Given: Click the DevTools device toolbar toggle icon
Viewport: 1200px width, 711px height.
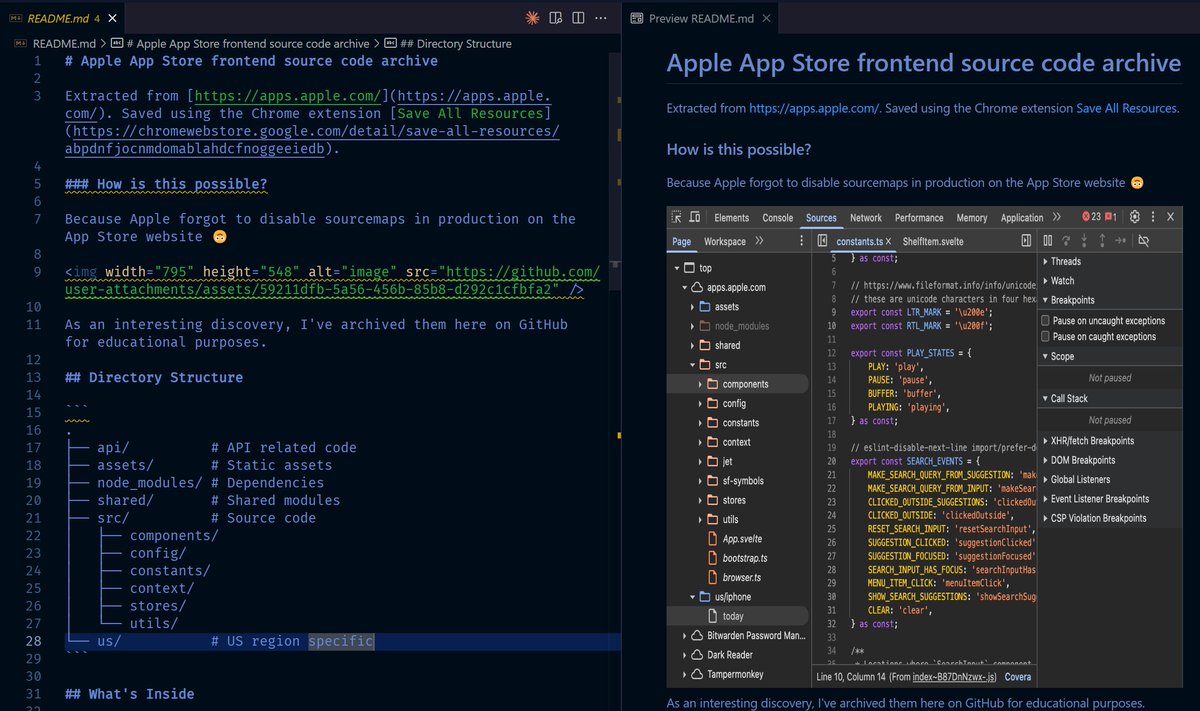Looking at the screenshot, I should point(696,217).
